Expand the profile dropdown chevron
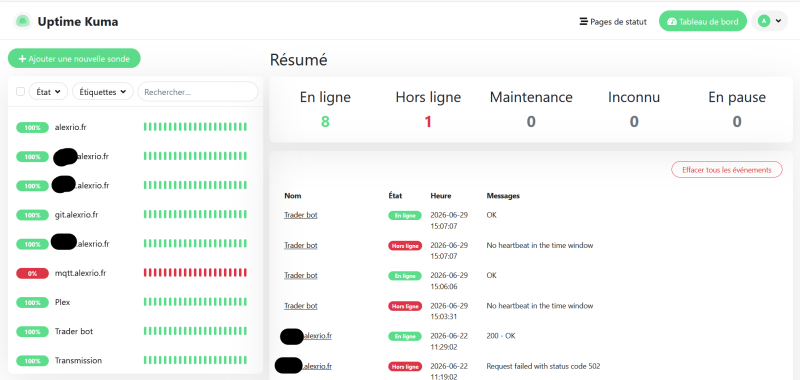This screenshot has height=380, width=800. click(x=778, y=21)
